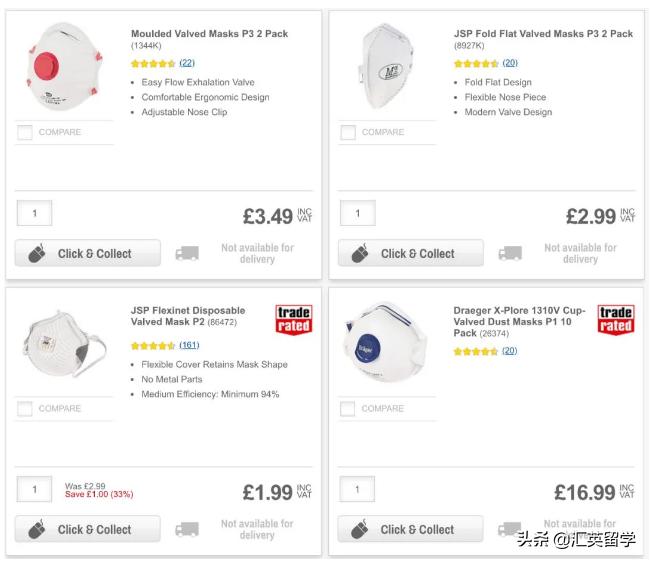Open trade rated badge on JSP Flexinet mask
The height and width of the screenshot is (562, 650).
pos(293,319)
